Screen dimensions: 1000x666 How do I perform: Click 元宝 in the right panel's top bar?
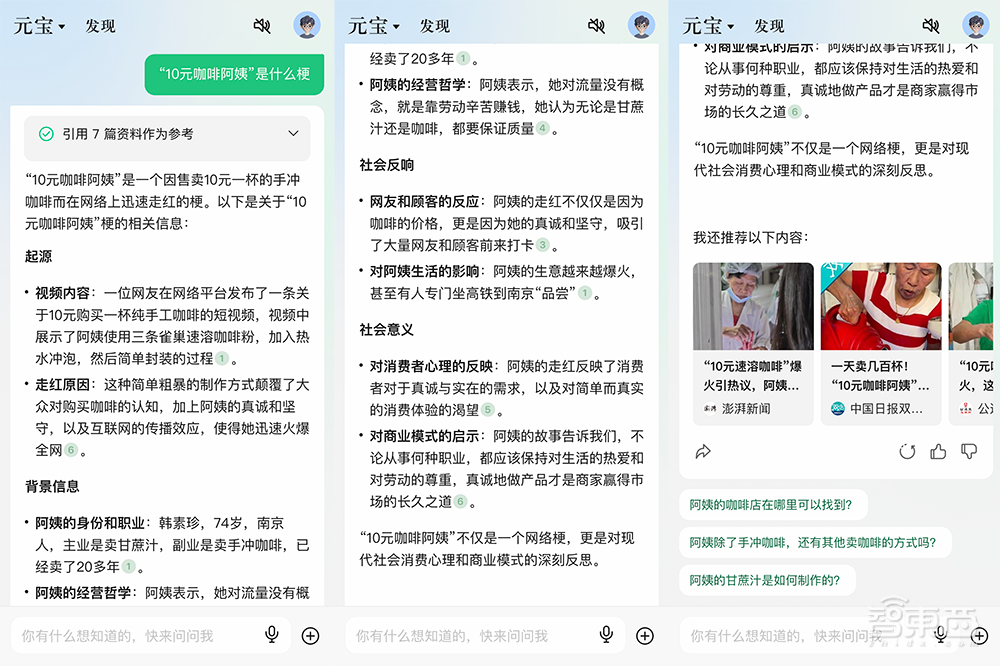[x=703, y=25]
